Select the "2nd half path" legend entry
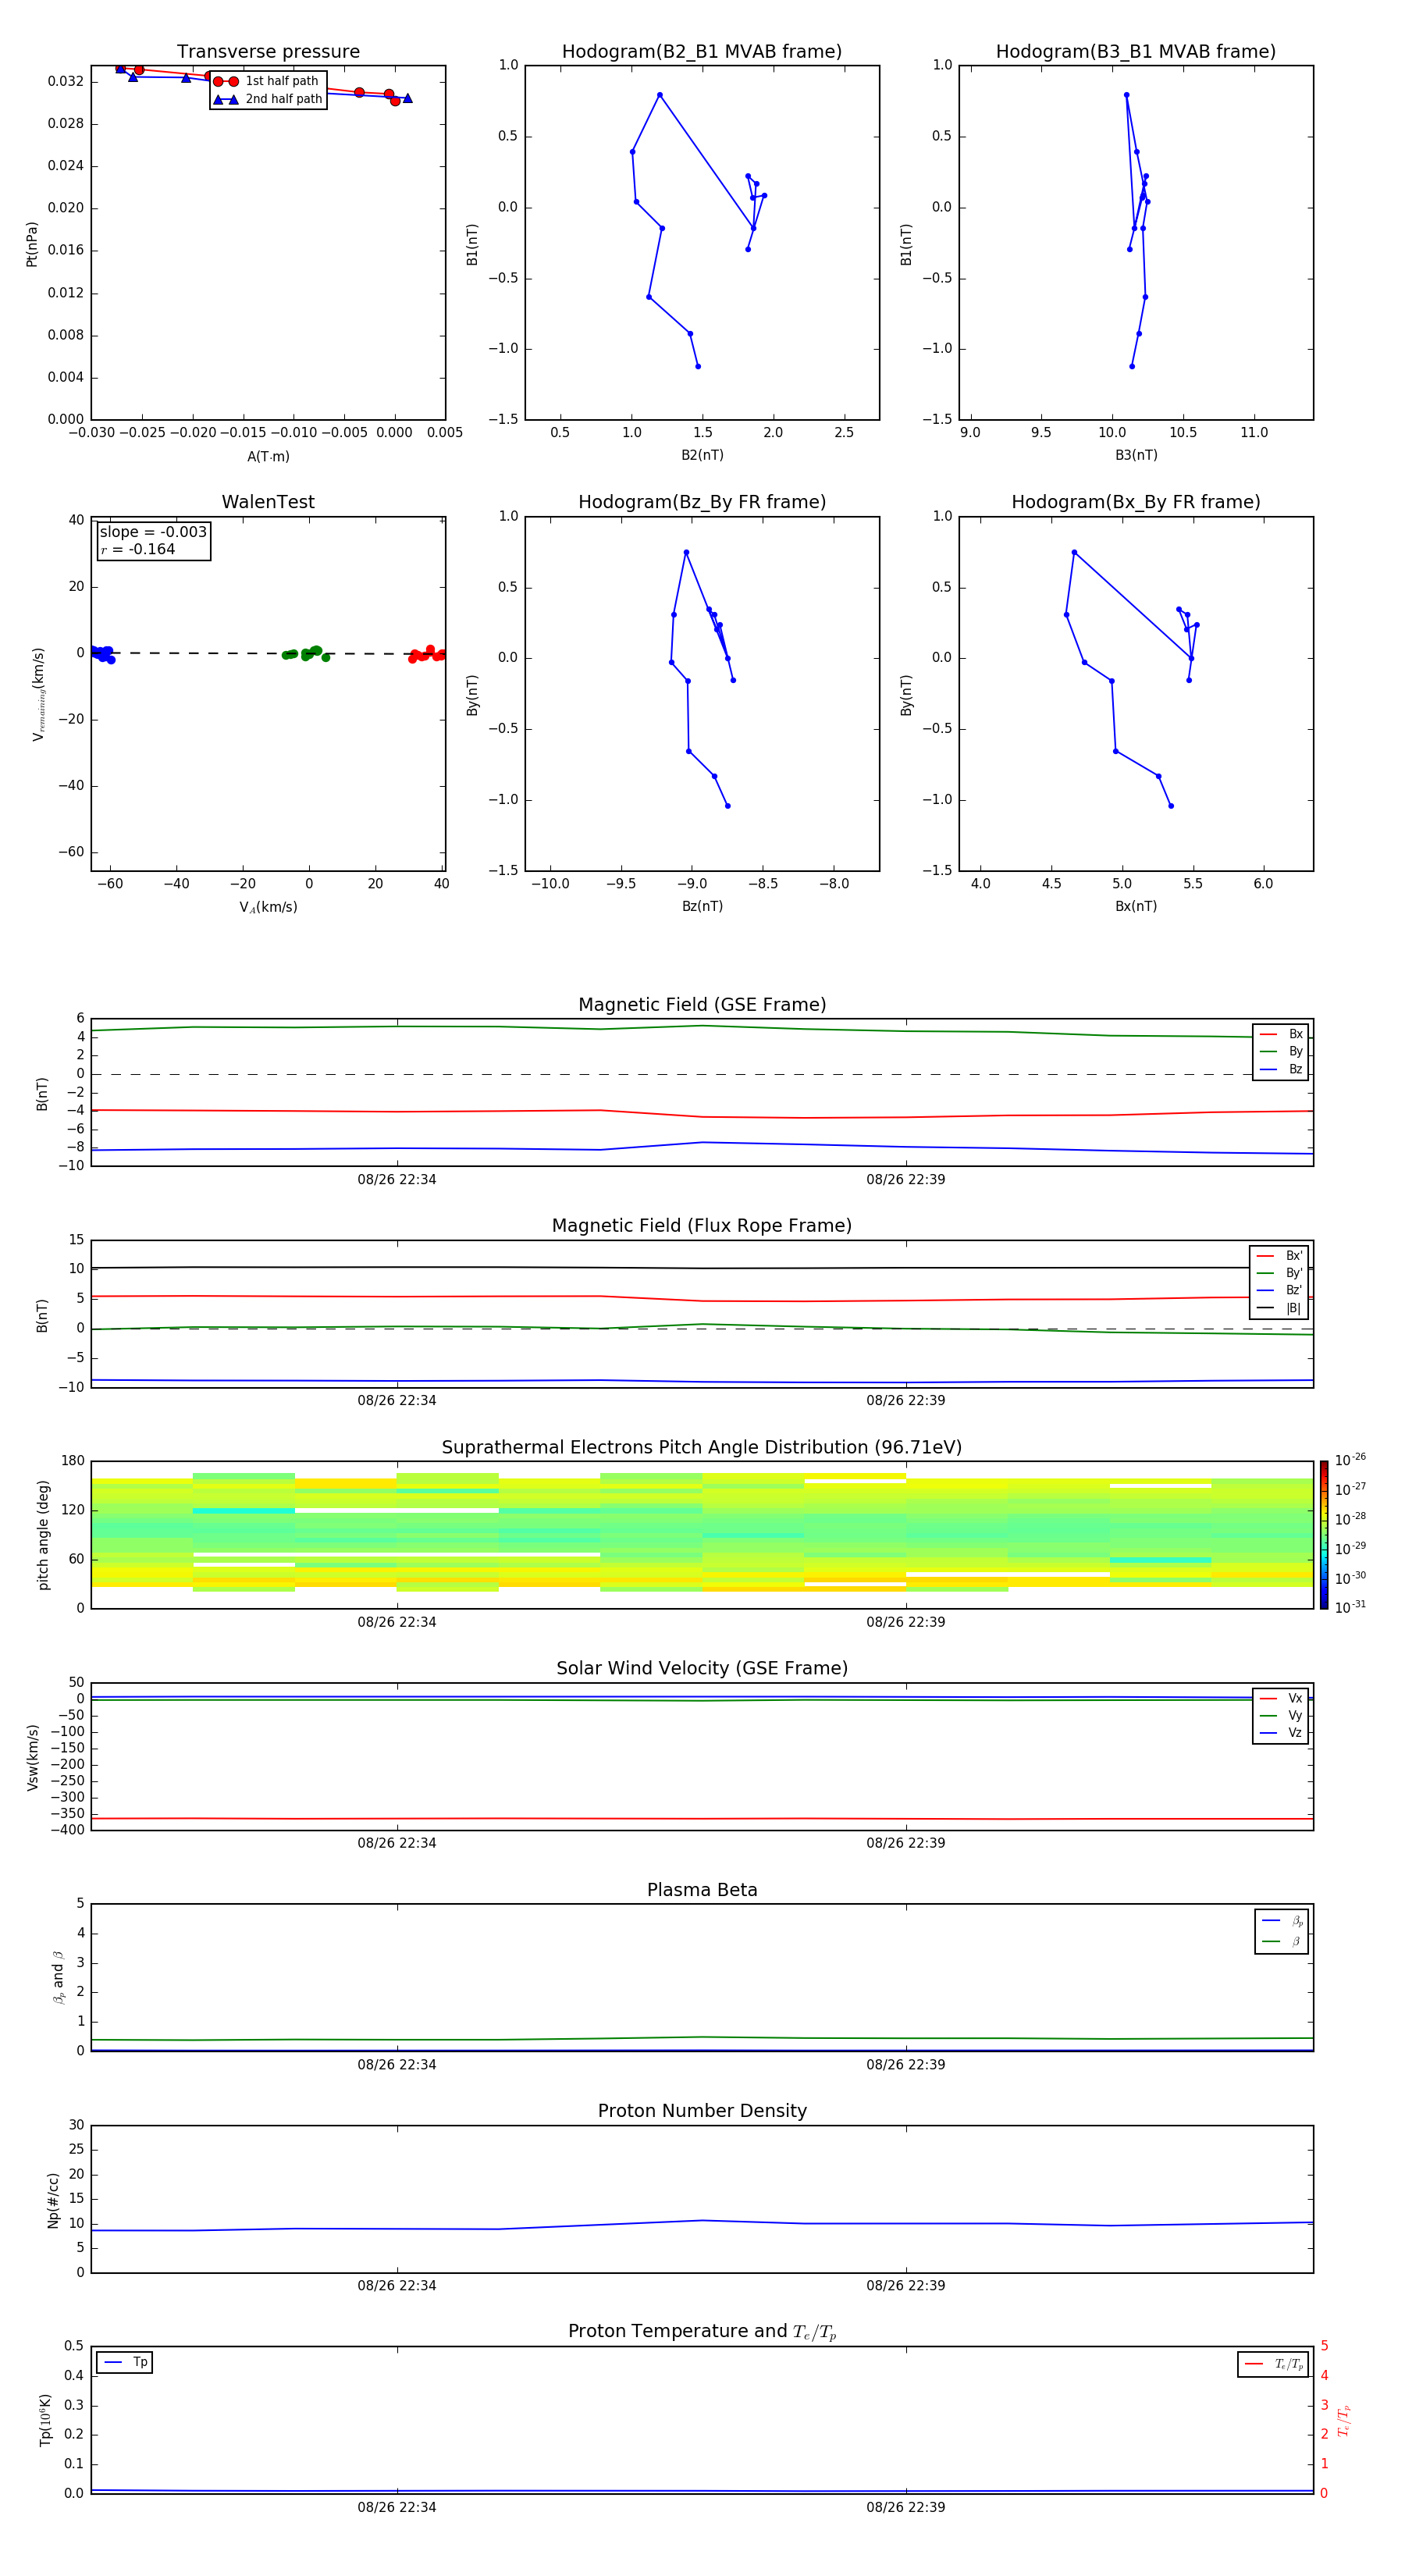Viewport: 1405px width, 2576px height. (268, 99)
